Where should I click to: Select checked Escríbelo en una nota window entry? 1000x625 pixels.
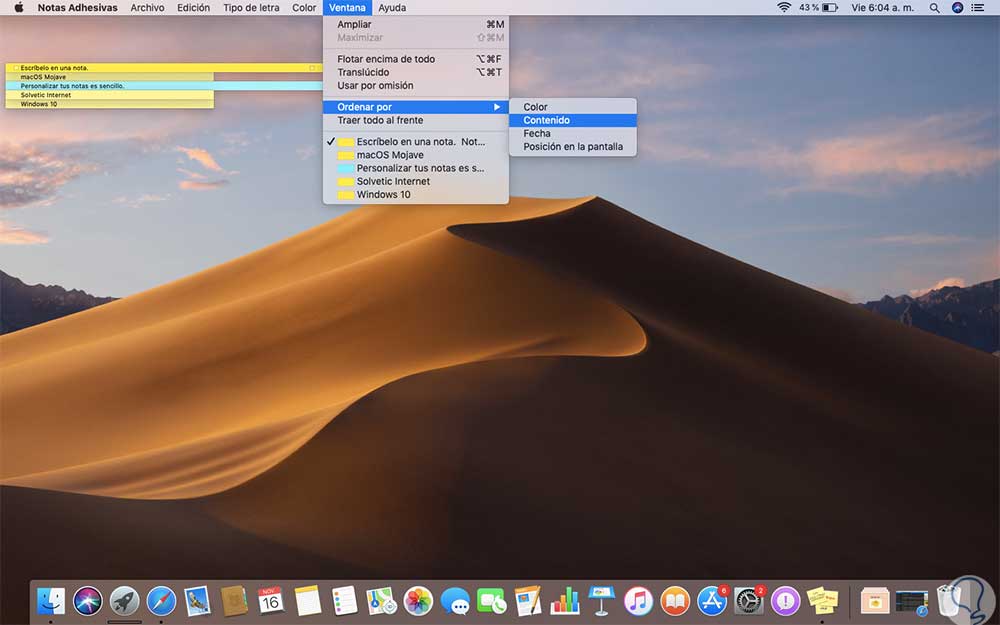tap(416, 142)
